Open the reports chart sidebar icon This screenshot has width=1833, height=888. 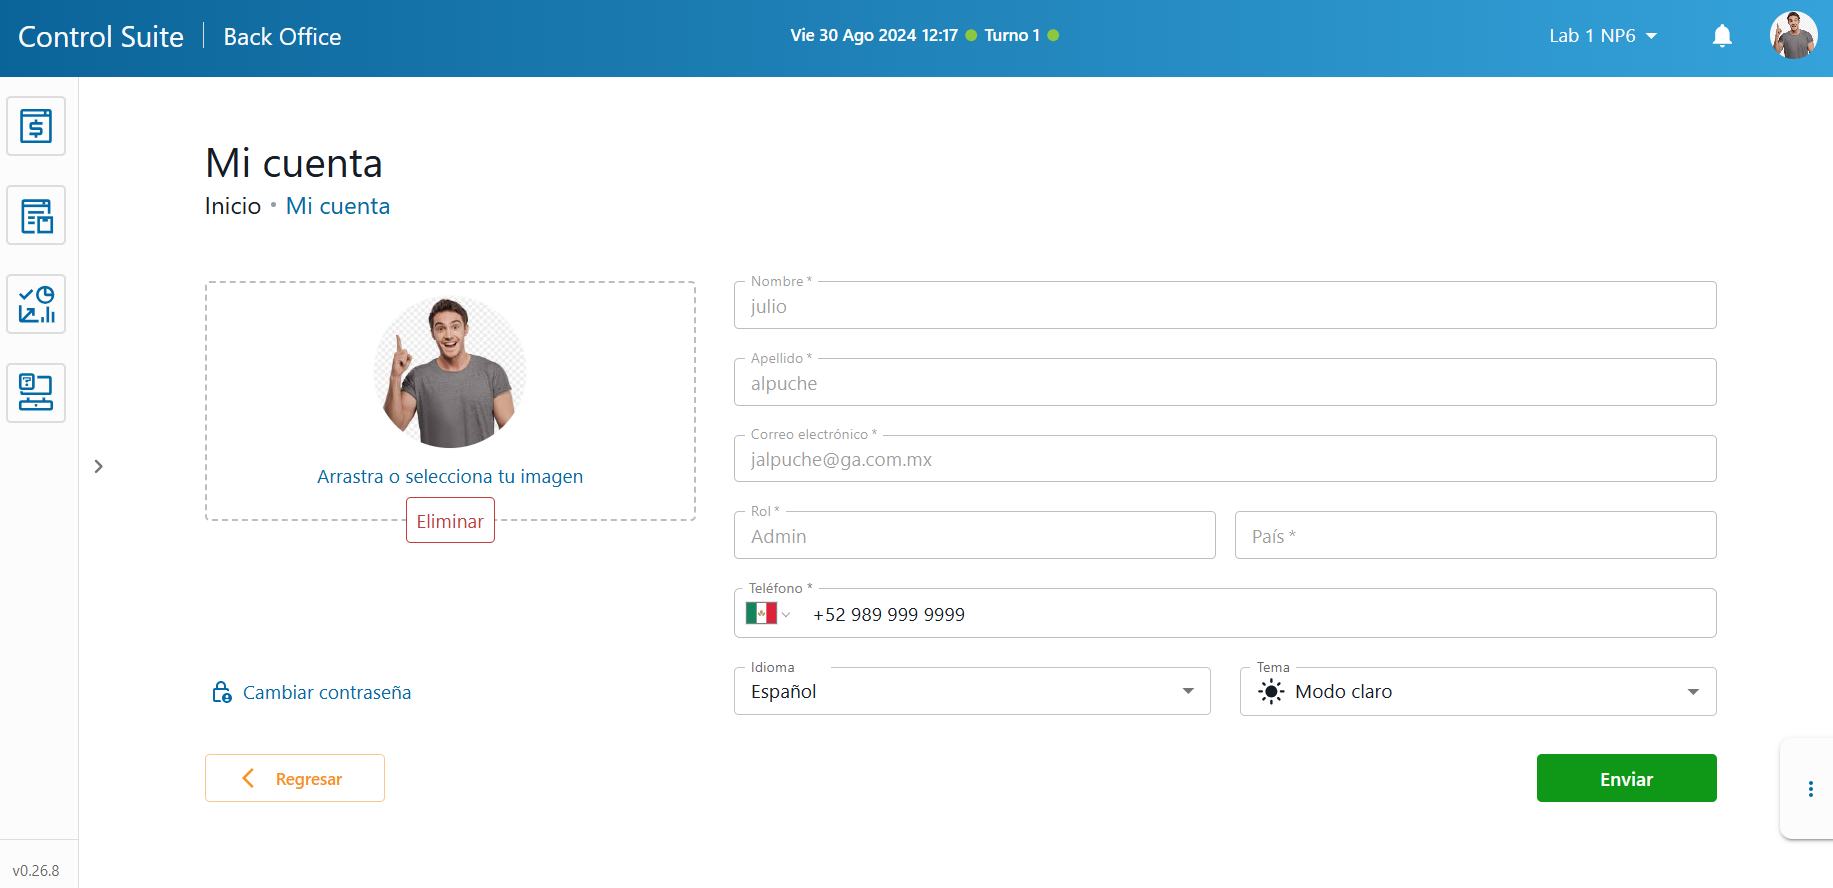[36, 304]
